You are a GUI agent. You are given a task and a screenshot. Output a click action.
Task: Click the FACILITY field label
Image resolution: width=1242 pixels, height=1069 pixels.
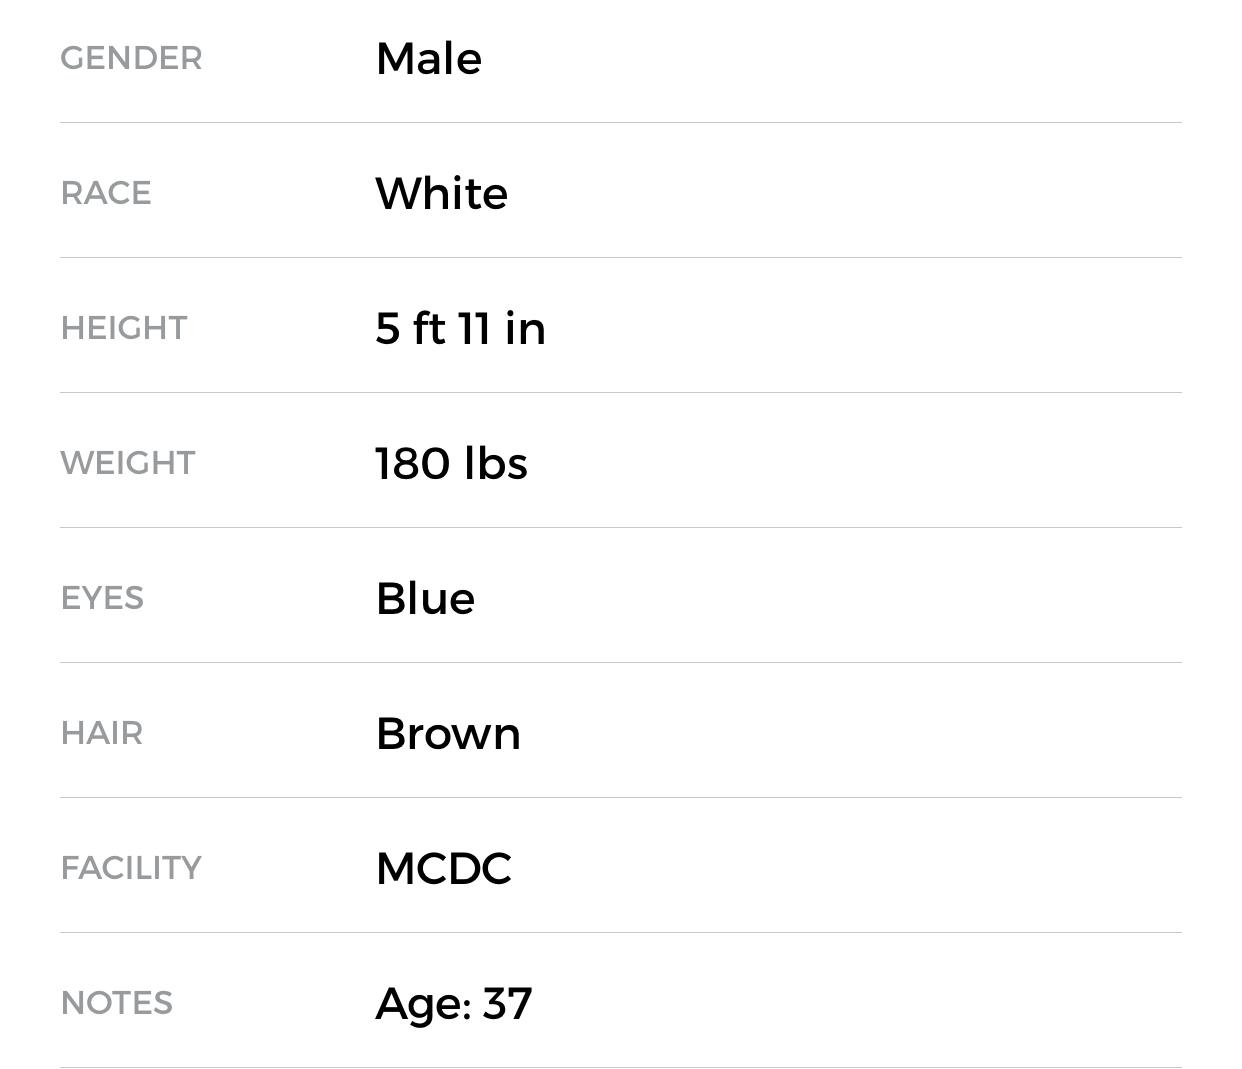pos(131,868)
